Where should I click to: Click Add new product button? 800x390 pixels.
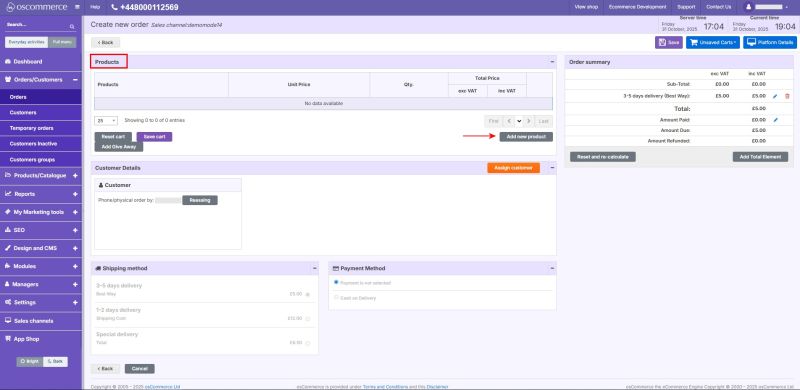pyautogui.click(x=526, y=137)
